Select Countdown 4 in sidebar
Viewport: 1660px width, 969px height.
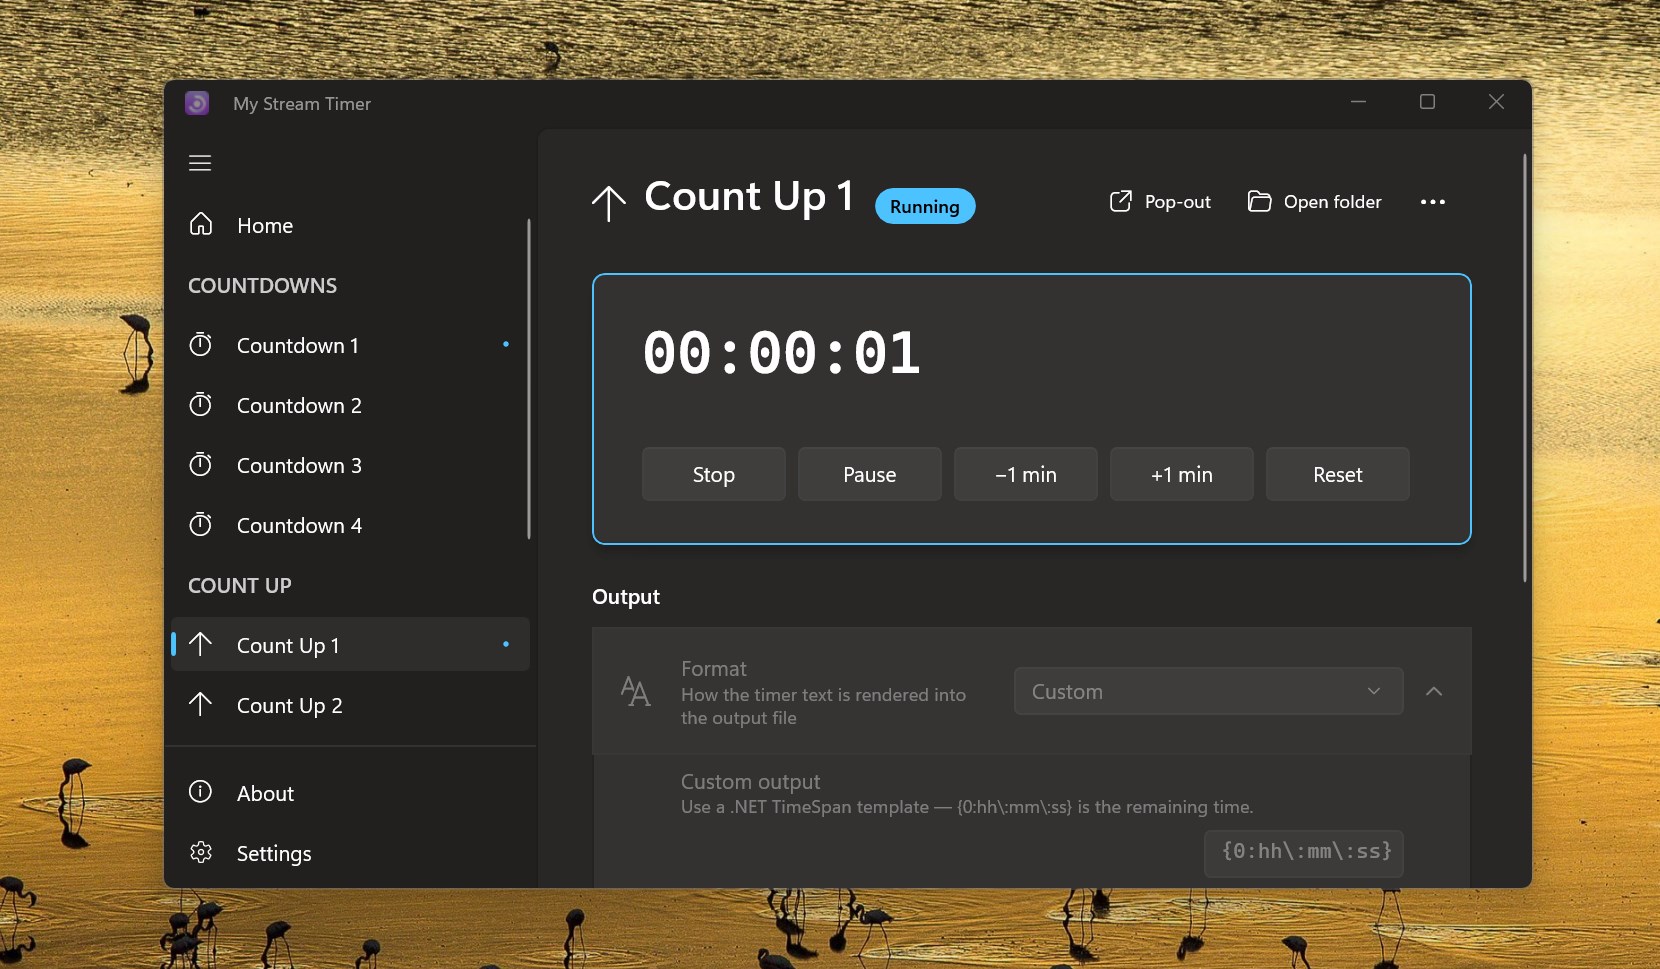(350, 525)
